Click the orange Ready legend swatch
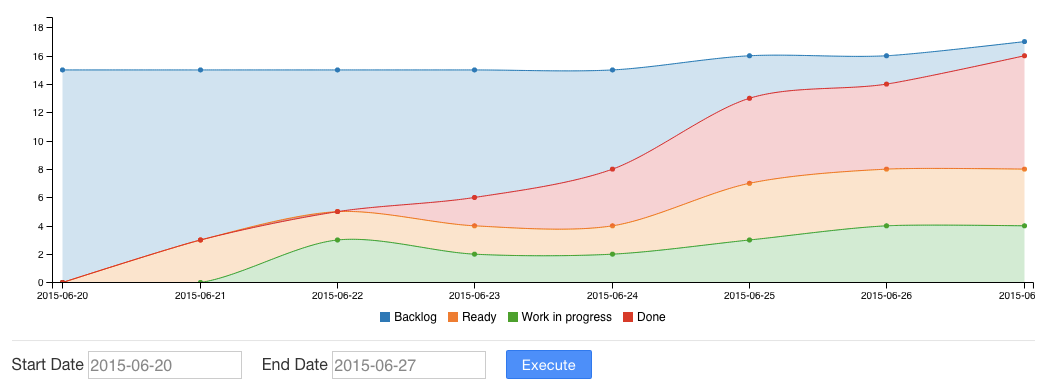Viewport: 1045px width, 384px height. coord(453,317)
